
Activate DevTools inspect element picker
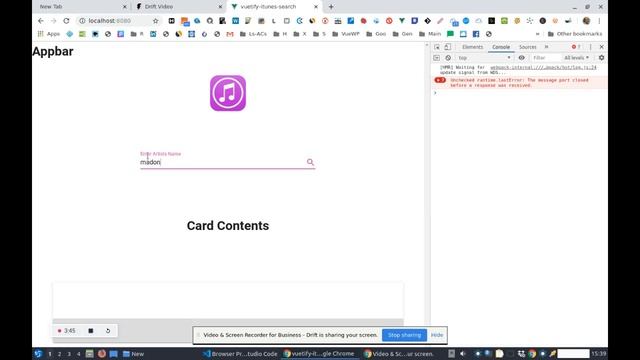(437, 47)
